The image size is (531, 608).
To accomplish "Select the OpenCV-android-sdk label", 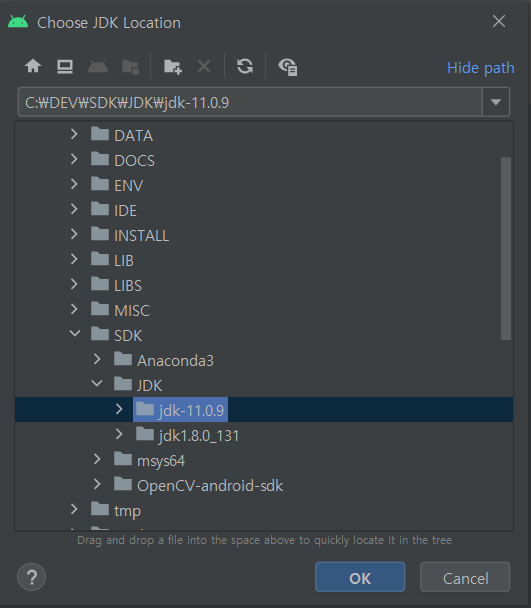I will [x=210, y=486].
